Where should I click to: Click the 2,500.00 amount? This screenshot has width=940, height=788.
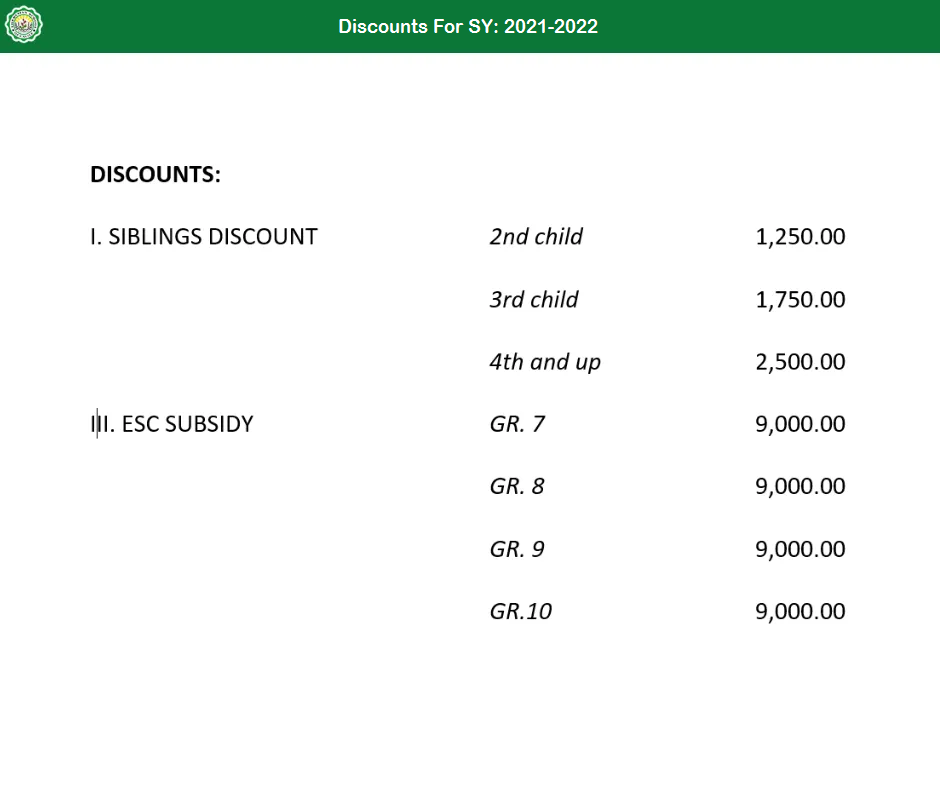[800, 362]
